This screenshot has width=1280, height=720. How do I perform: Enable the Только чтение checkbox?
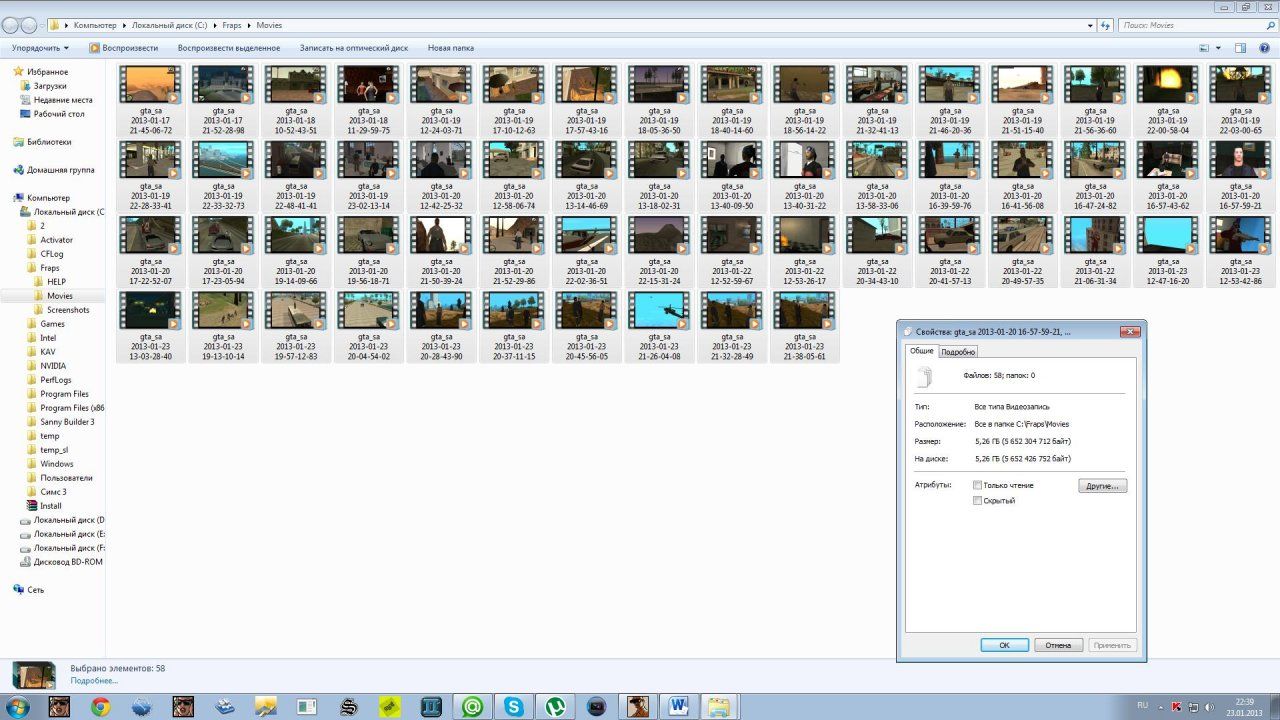(x=978, y=485)
